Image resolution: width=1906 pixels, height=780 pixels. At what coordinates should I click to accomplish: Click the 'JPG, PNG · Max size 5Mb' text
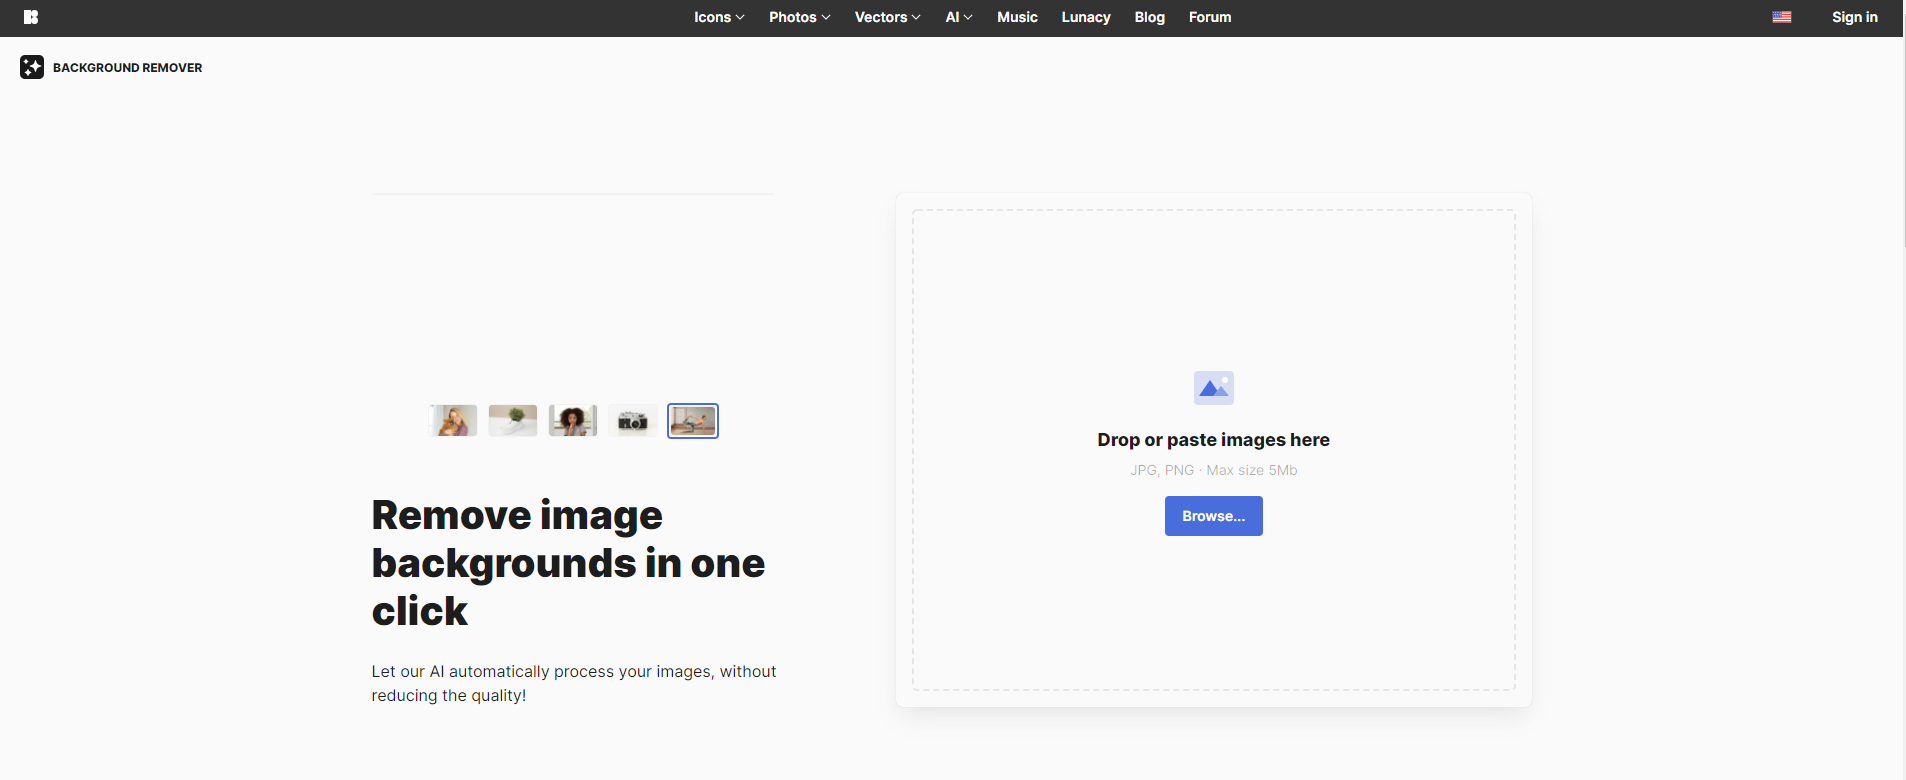tap(1214, 470)
